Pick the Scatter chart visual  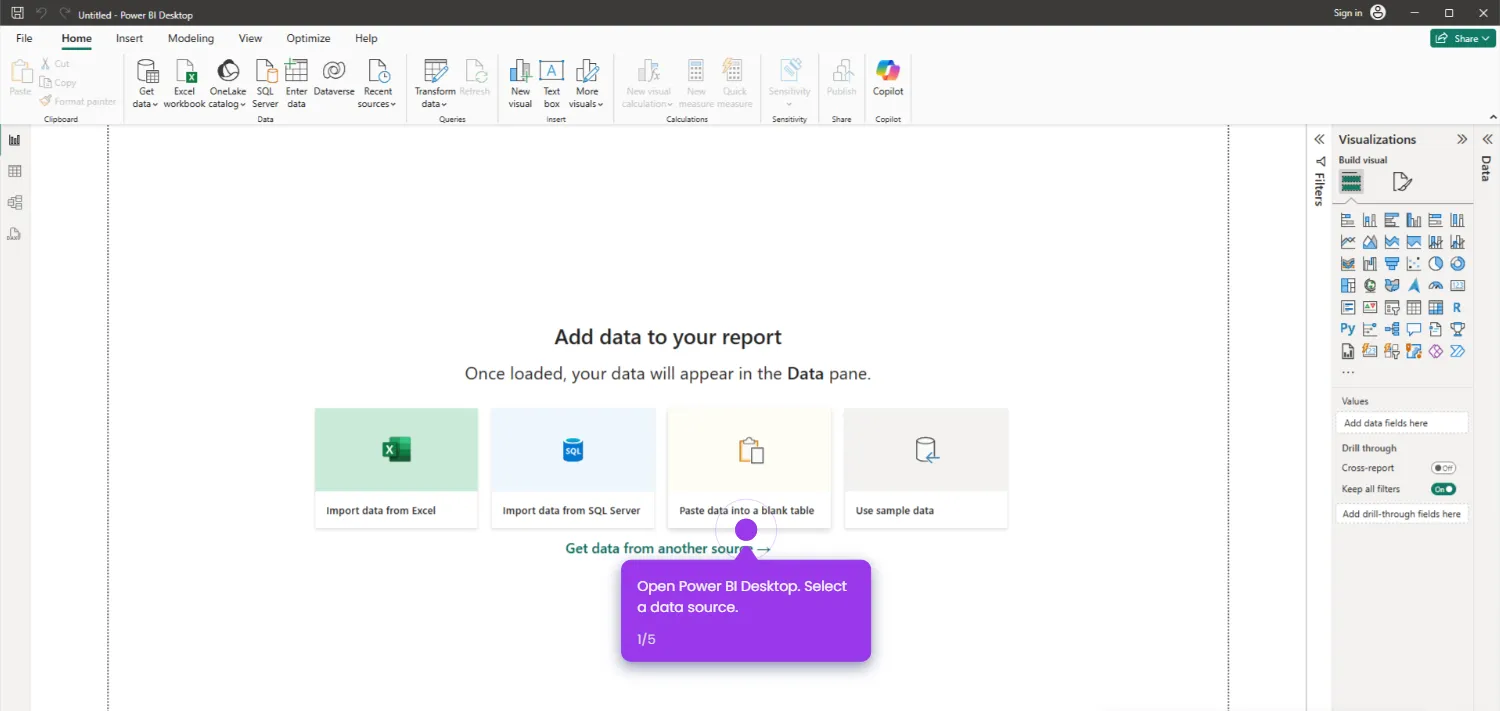point(1414,264)
